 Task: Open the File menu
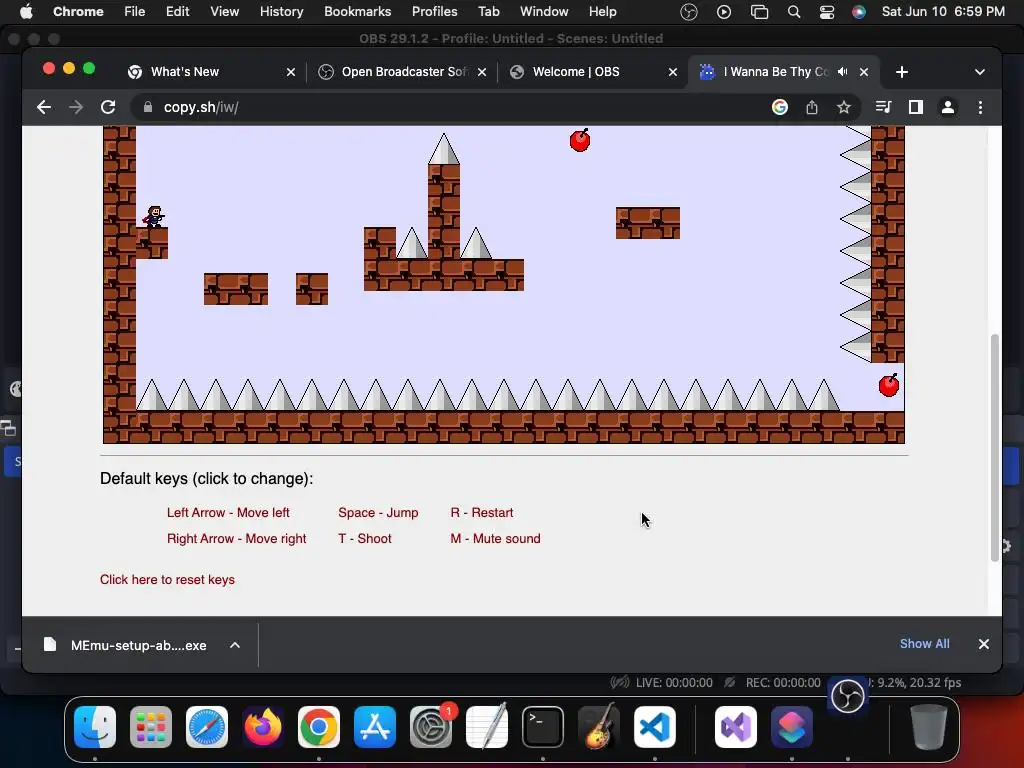(x=135, y=12)
